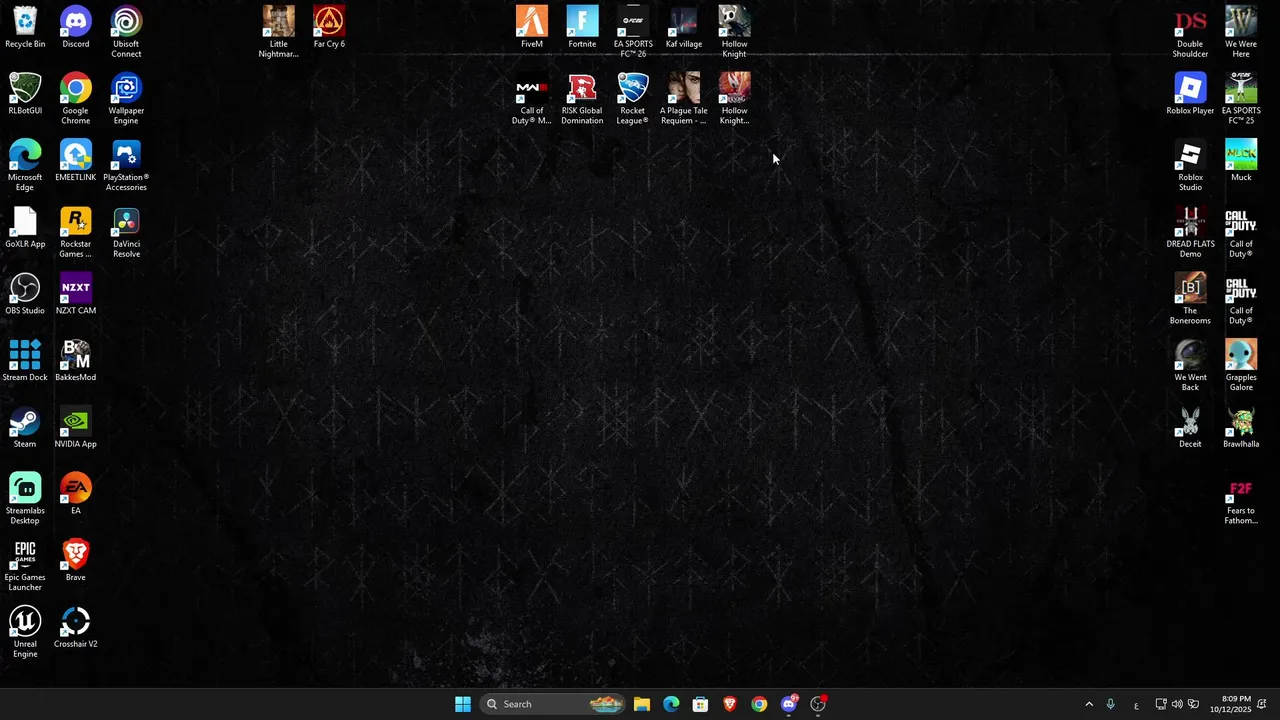The image size is (1280, 720).
Task: Select the OBS Studio desktop icon
Action: [x=25, y=294]
